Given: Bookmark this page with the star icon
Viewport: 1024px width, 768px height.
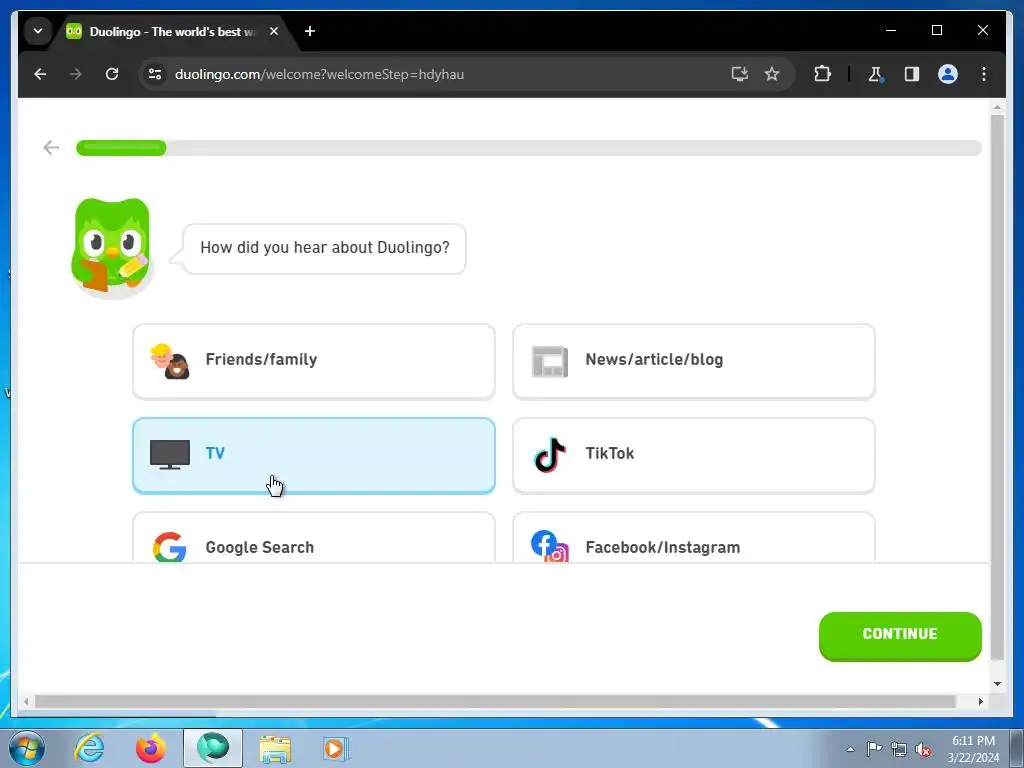Looking at the screenshot, I should click(772, 74).
